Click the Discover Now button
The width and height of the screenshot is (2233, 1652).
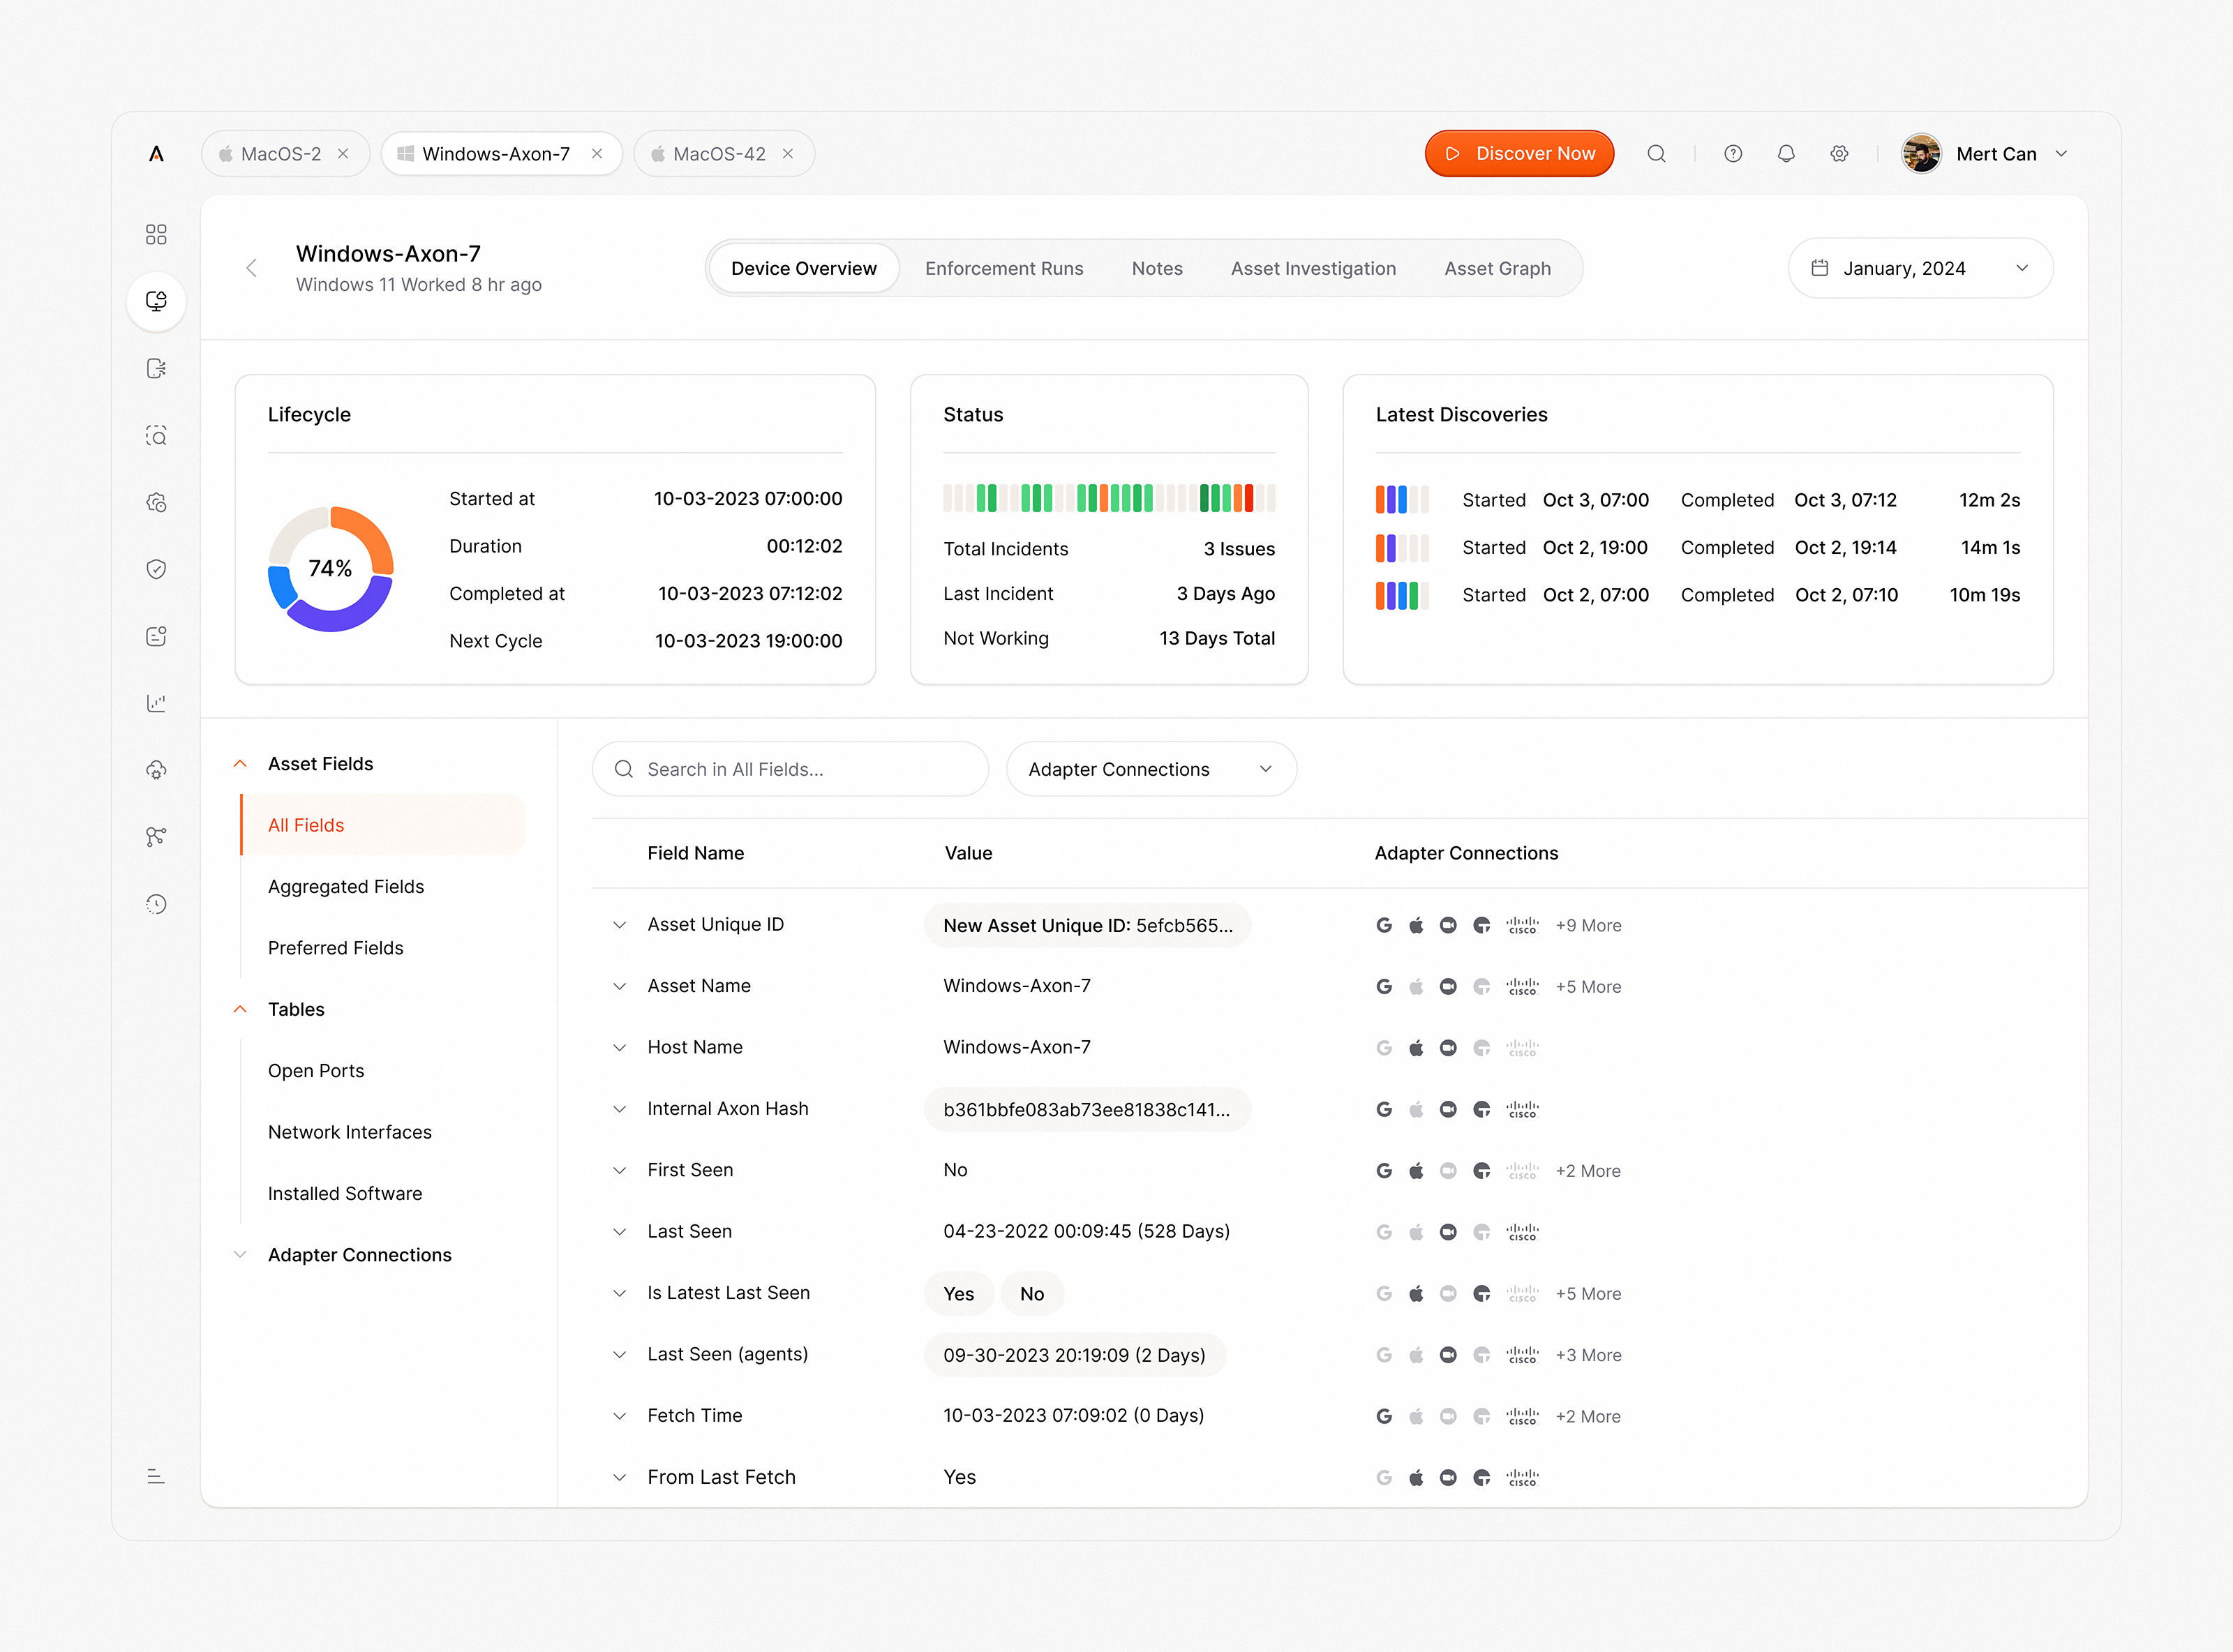1519,153
